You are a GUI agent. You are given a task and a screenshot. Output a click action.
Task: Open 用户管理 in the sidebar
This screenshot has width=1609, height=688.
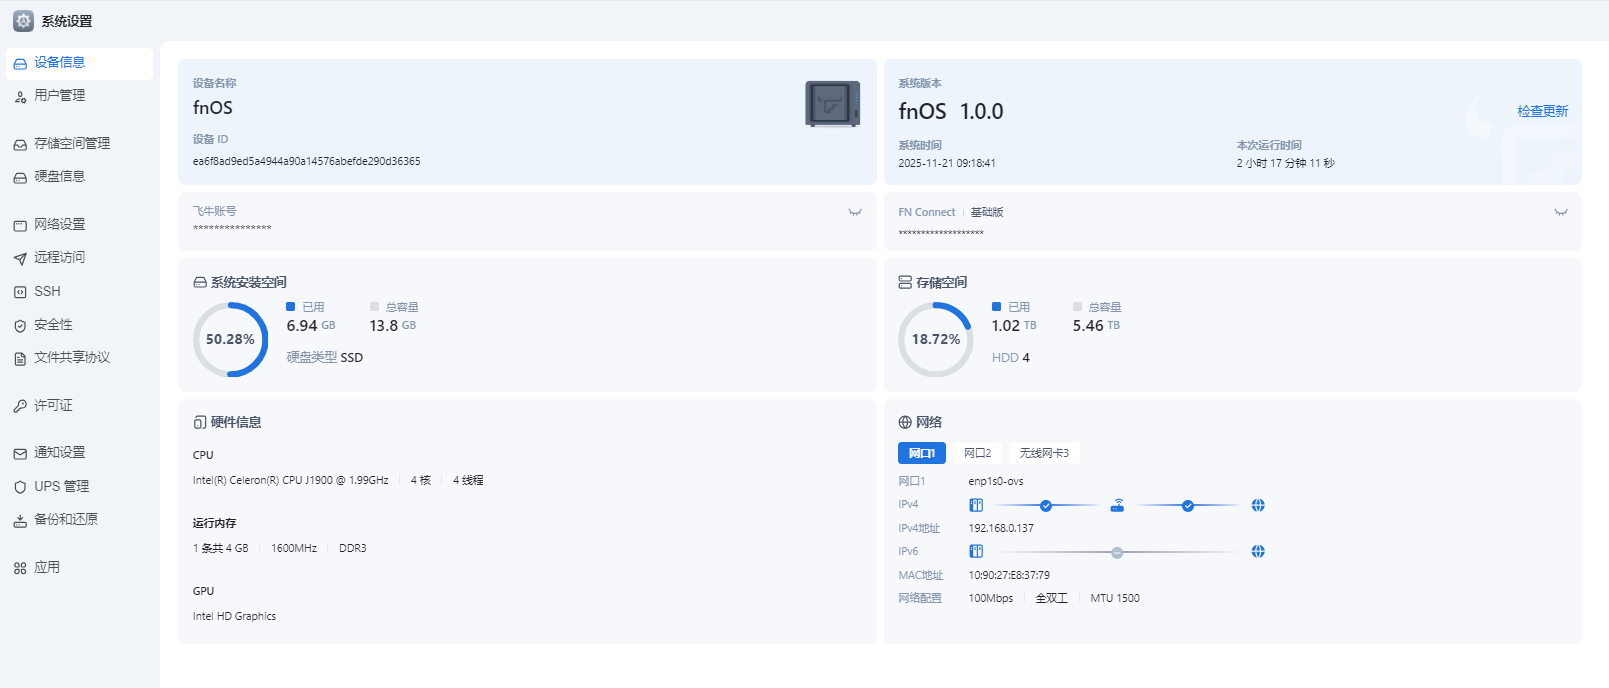pos(79,96)
